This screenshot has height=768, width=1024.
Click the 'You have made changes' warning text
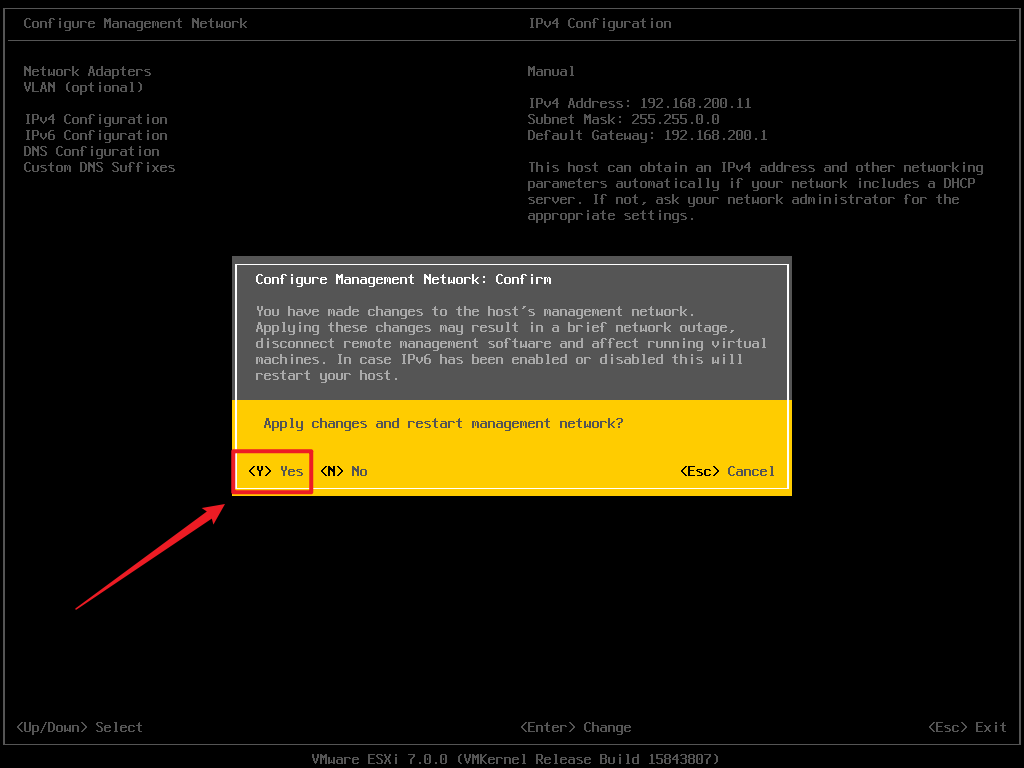[511, 344]
